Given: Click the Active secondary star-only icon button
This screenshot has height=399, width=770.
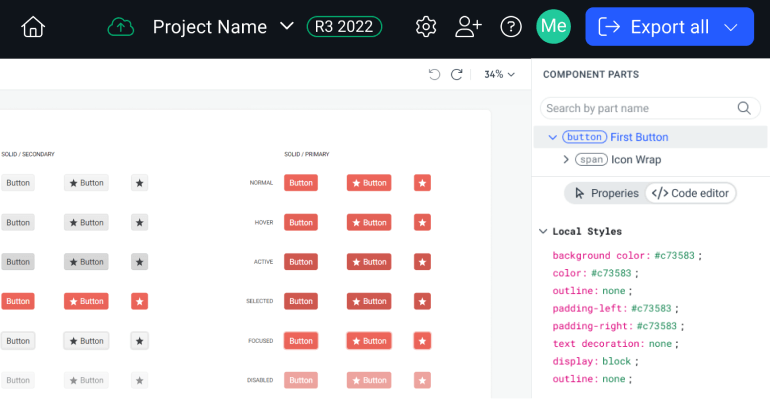Looking at the screenshot, I should [139, 262].
